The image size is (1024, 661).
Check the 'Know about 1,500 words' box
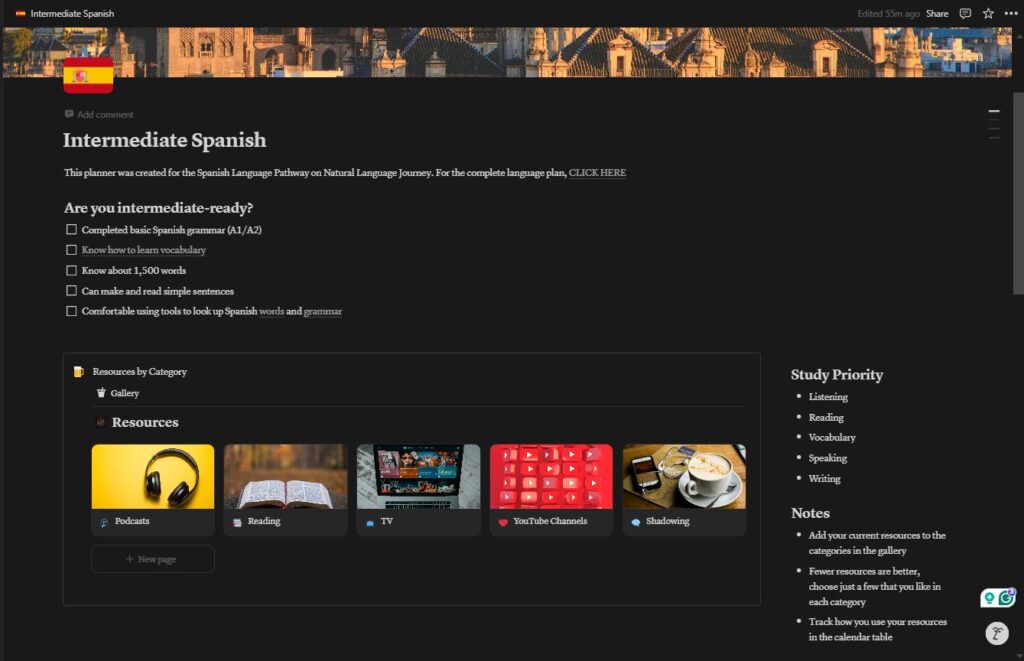(x=71, y=270)
